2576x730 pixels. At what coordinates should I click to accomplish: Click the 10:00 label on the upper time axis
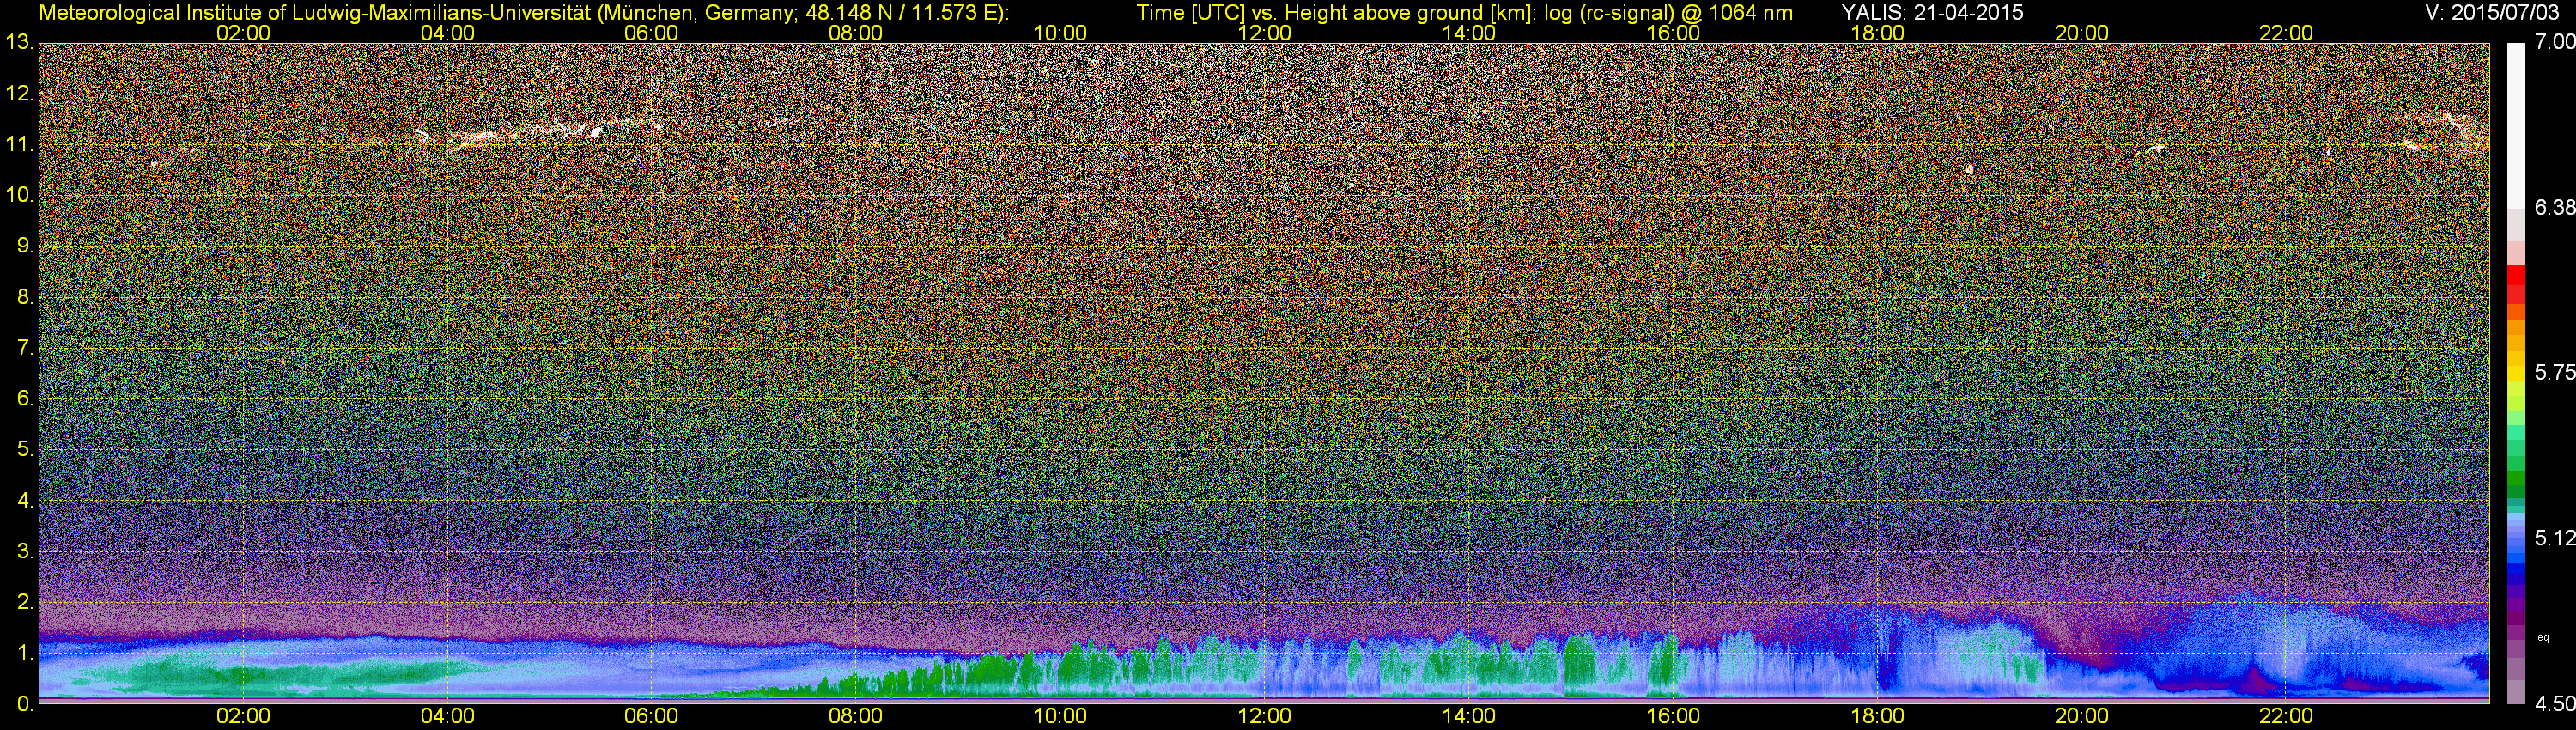[1060, 33]
